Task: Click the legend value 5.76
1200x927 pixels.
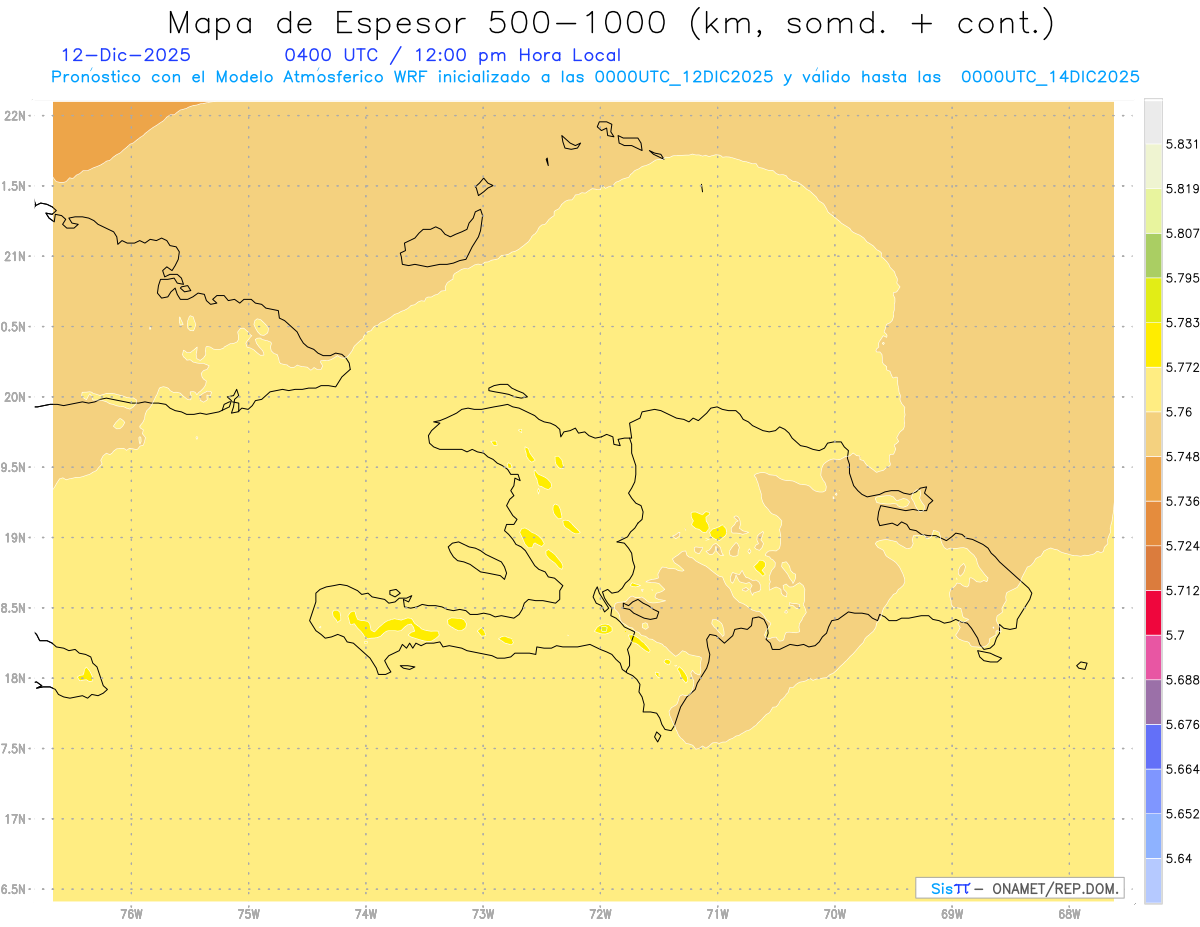Action: point(1179,412)
